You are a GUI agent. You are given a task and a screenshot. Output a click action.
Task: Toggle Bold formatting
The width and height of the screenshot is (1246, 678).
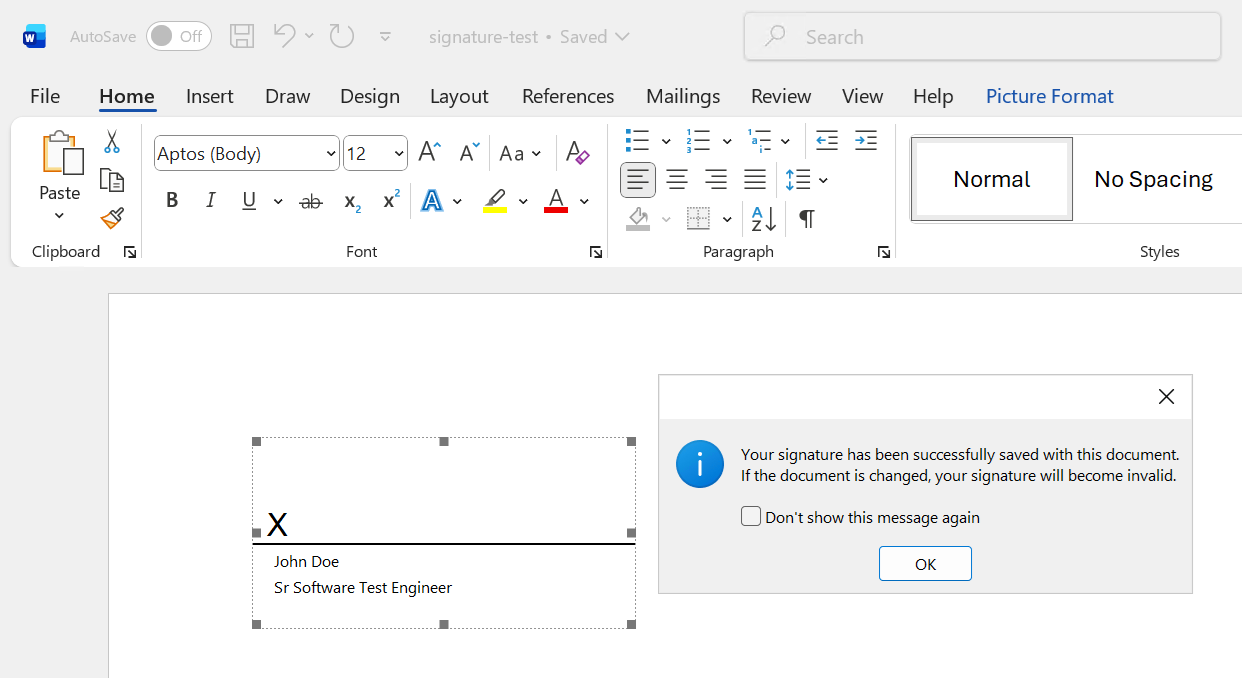tap(172, 201)
